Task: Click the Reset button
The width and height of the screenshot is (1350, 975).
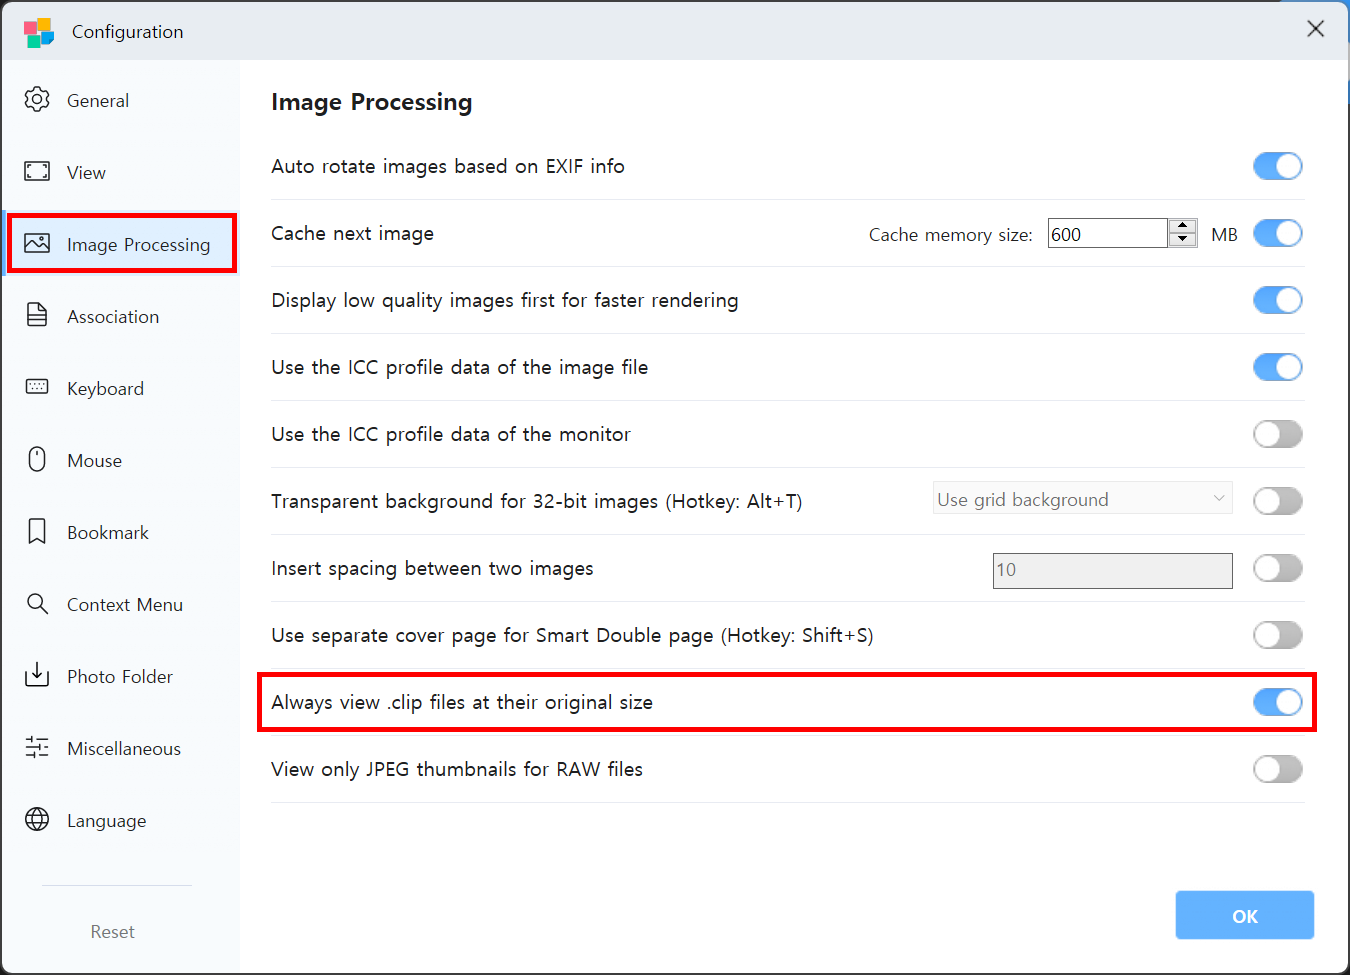Action: (x=112, y=931)
